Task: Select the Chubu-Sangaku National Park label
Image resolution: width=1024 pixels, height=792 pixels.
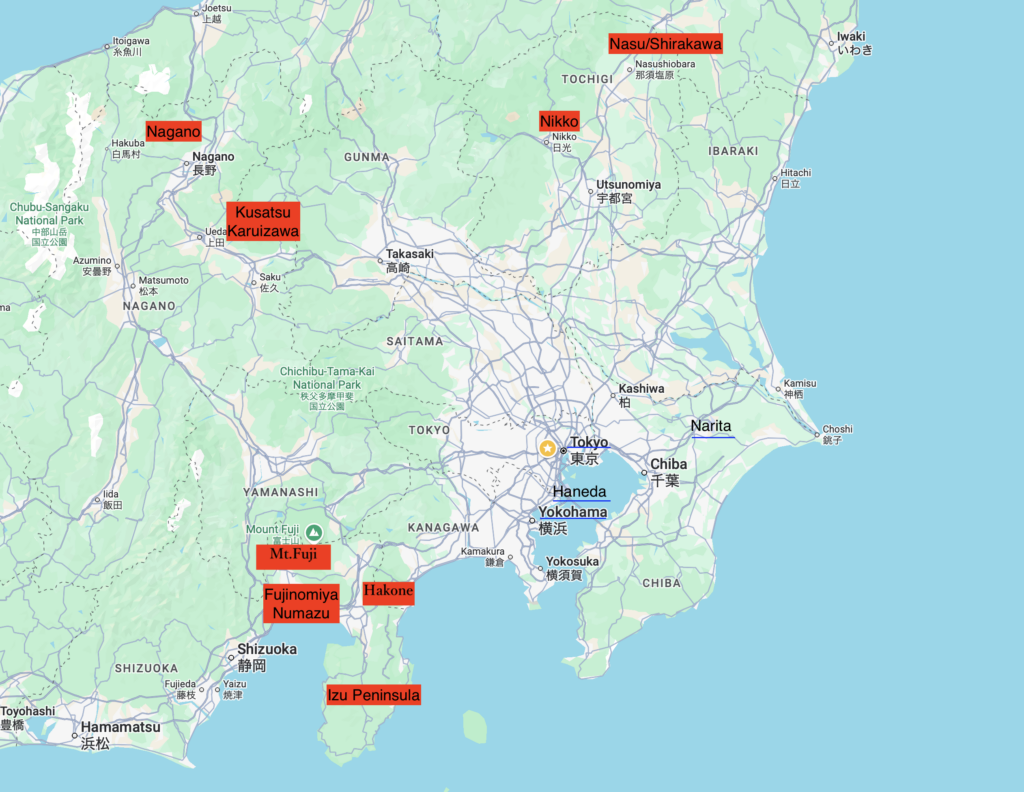Action: point(49,213)
